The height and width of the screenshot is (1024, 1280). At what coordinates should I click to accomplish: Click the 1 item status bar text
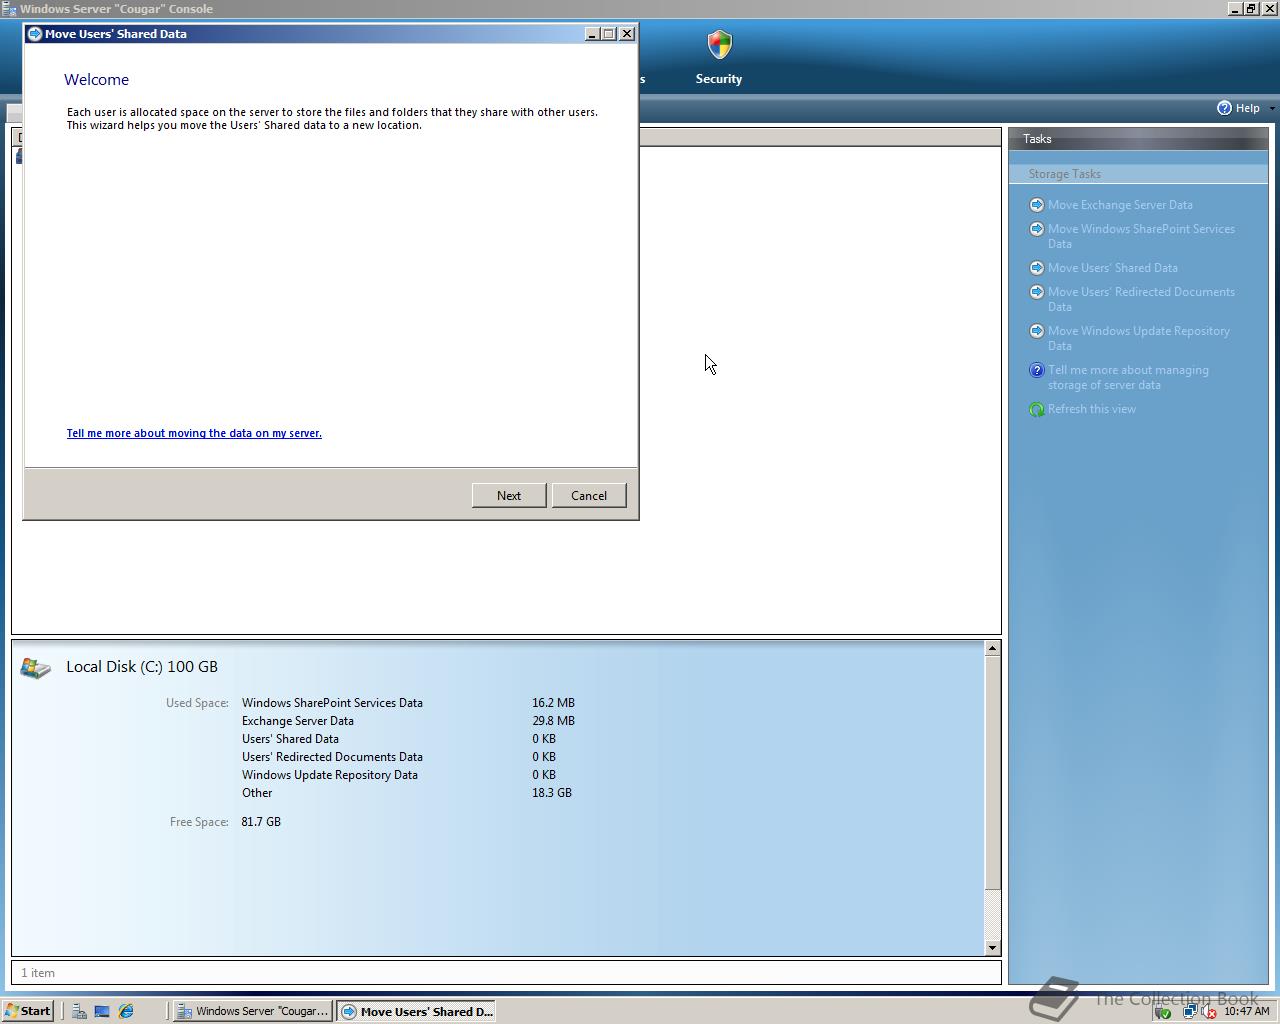tap(39, 973)
